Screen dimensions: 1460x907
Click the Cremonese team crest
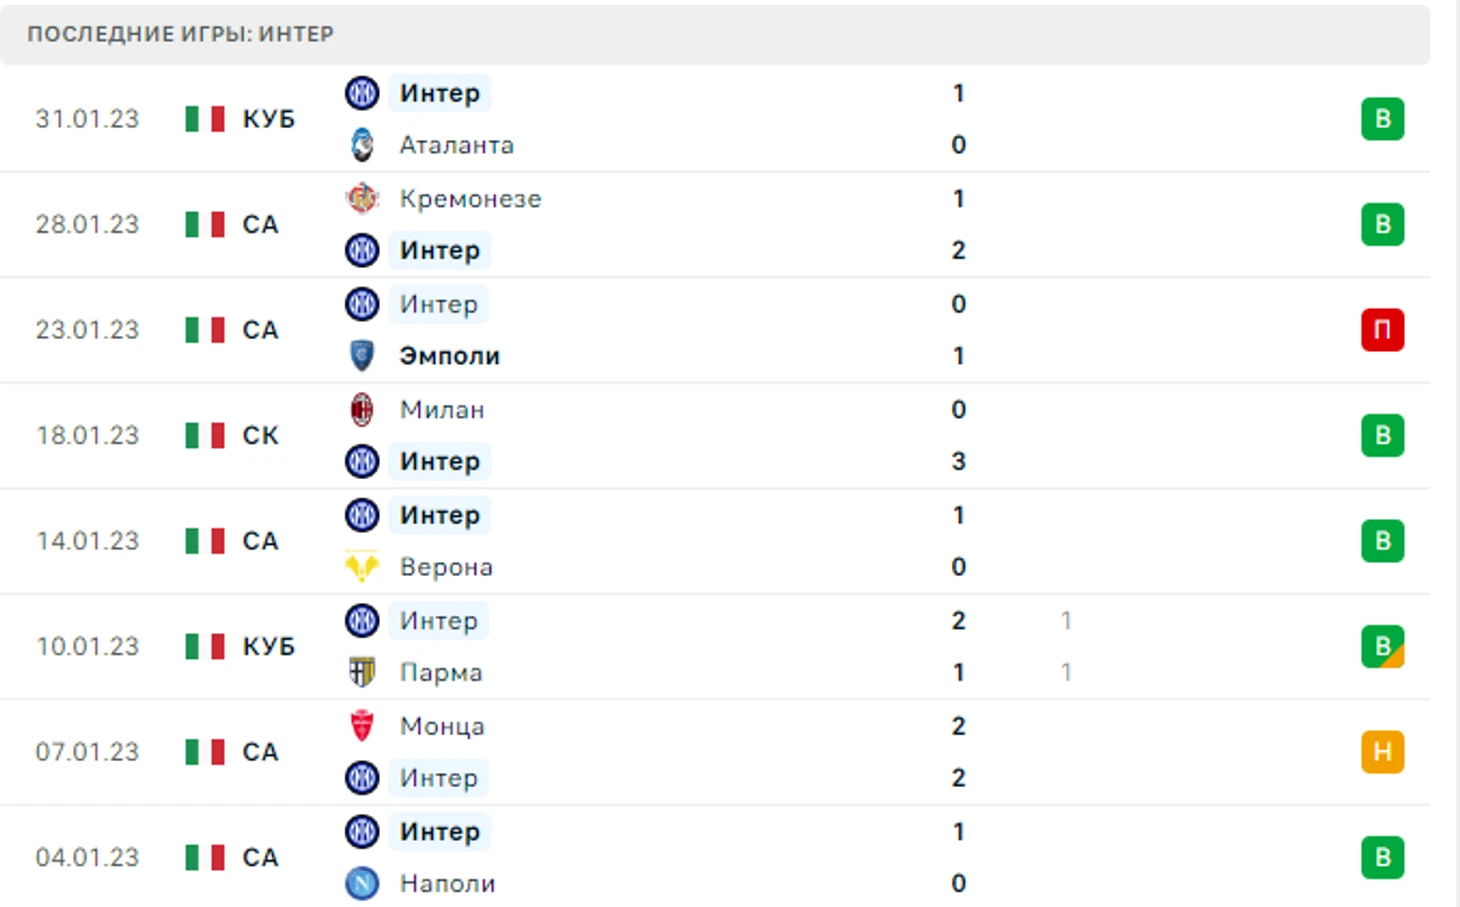click(362, 198)
